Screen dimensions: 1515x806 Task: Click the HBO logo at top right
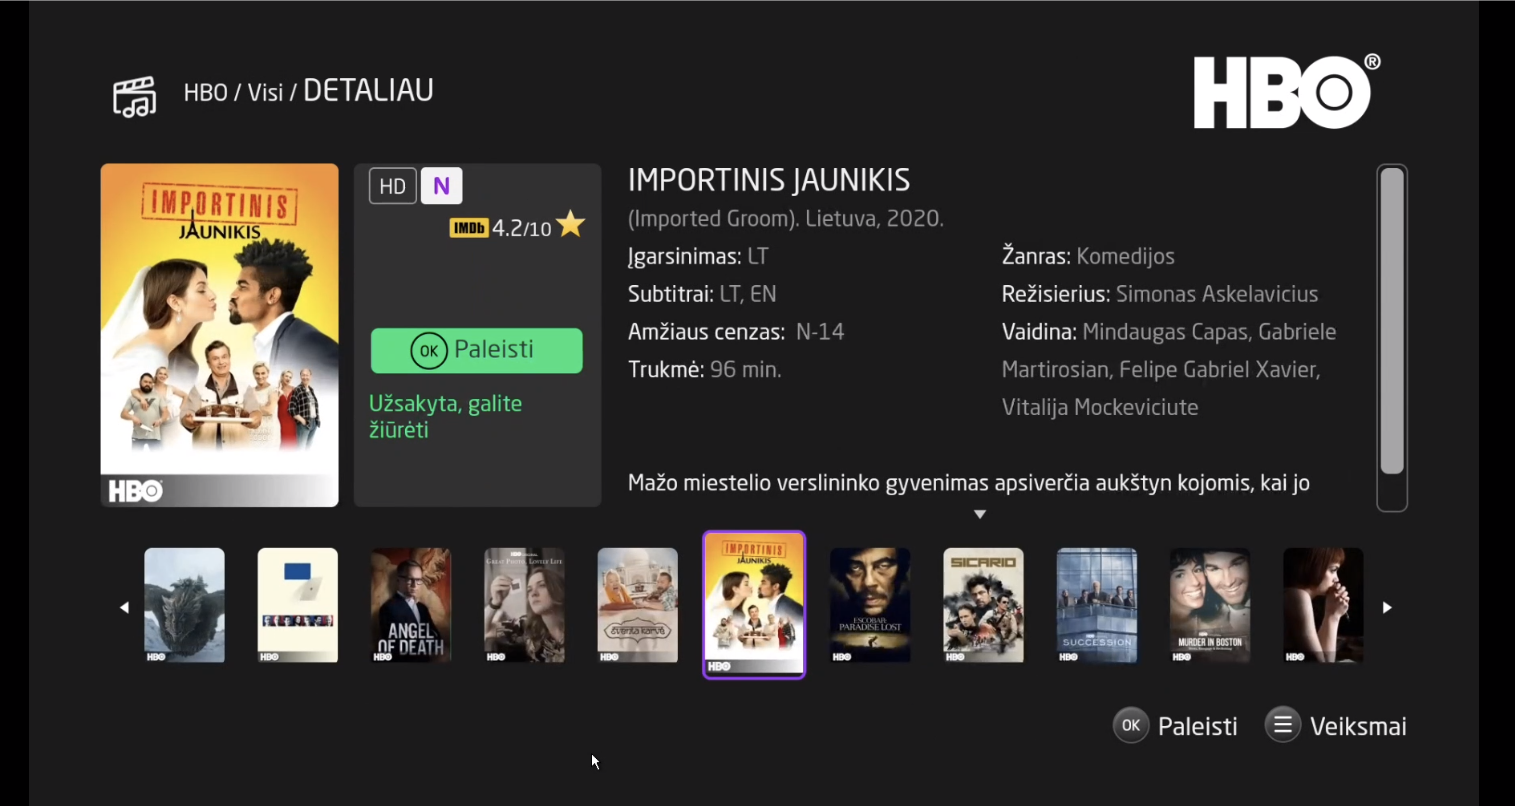(x=1286, y=91)
